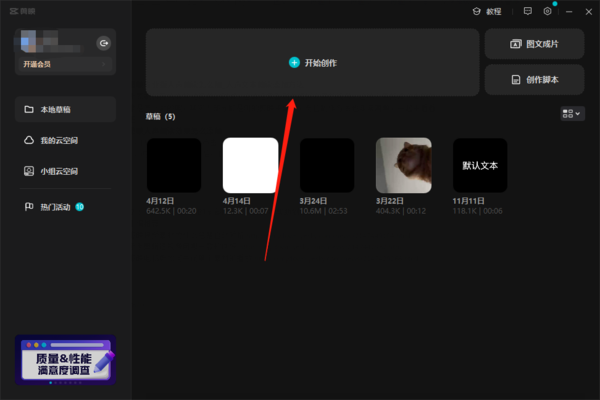Select 本地草稿 in the sidebar
The height and width of the screenshot is (400, 600).
coord(65,109)
